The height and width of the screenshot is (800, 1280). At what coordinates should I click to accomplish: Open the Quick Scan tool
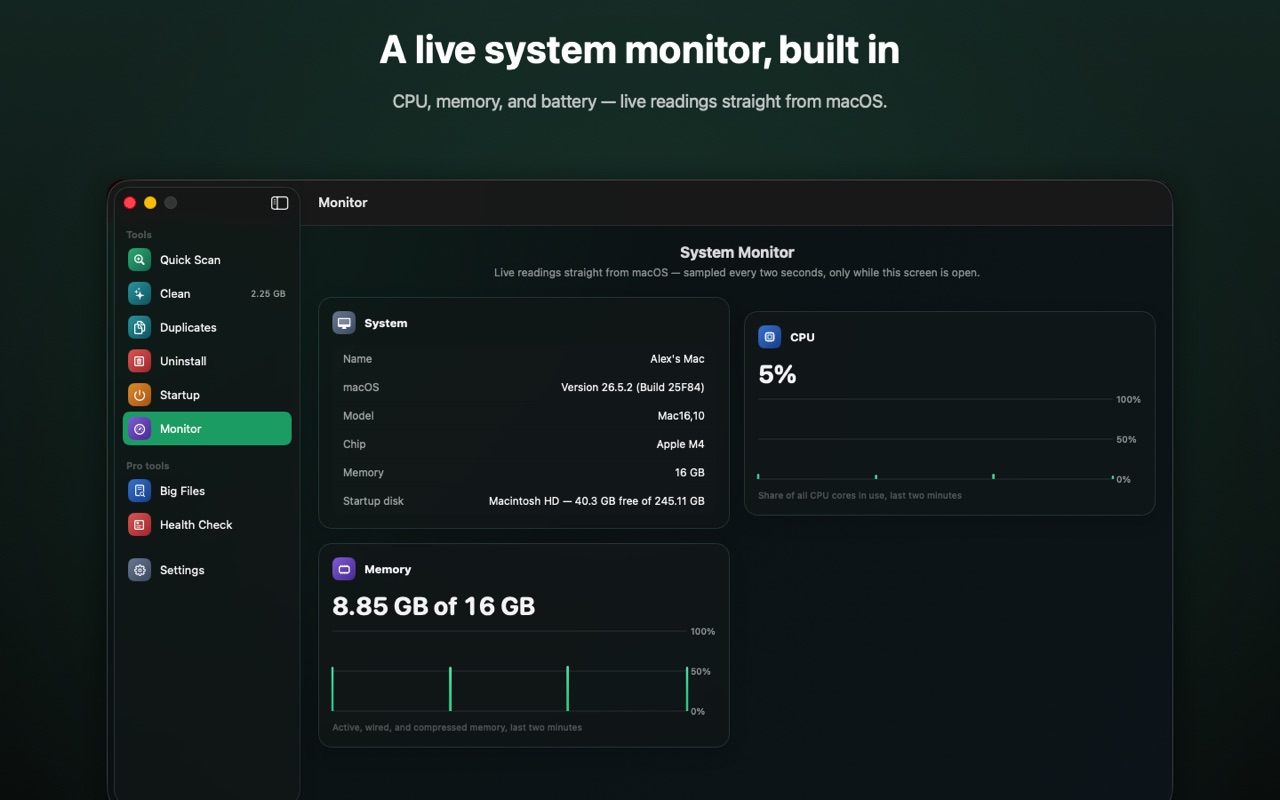(207, 260)
